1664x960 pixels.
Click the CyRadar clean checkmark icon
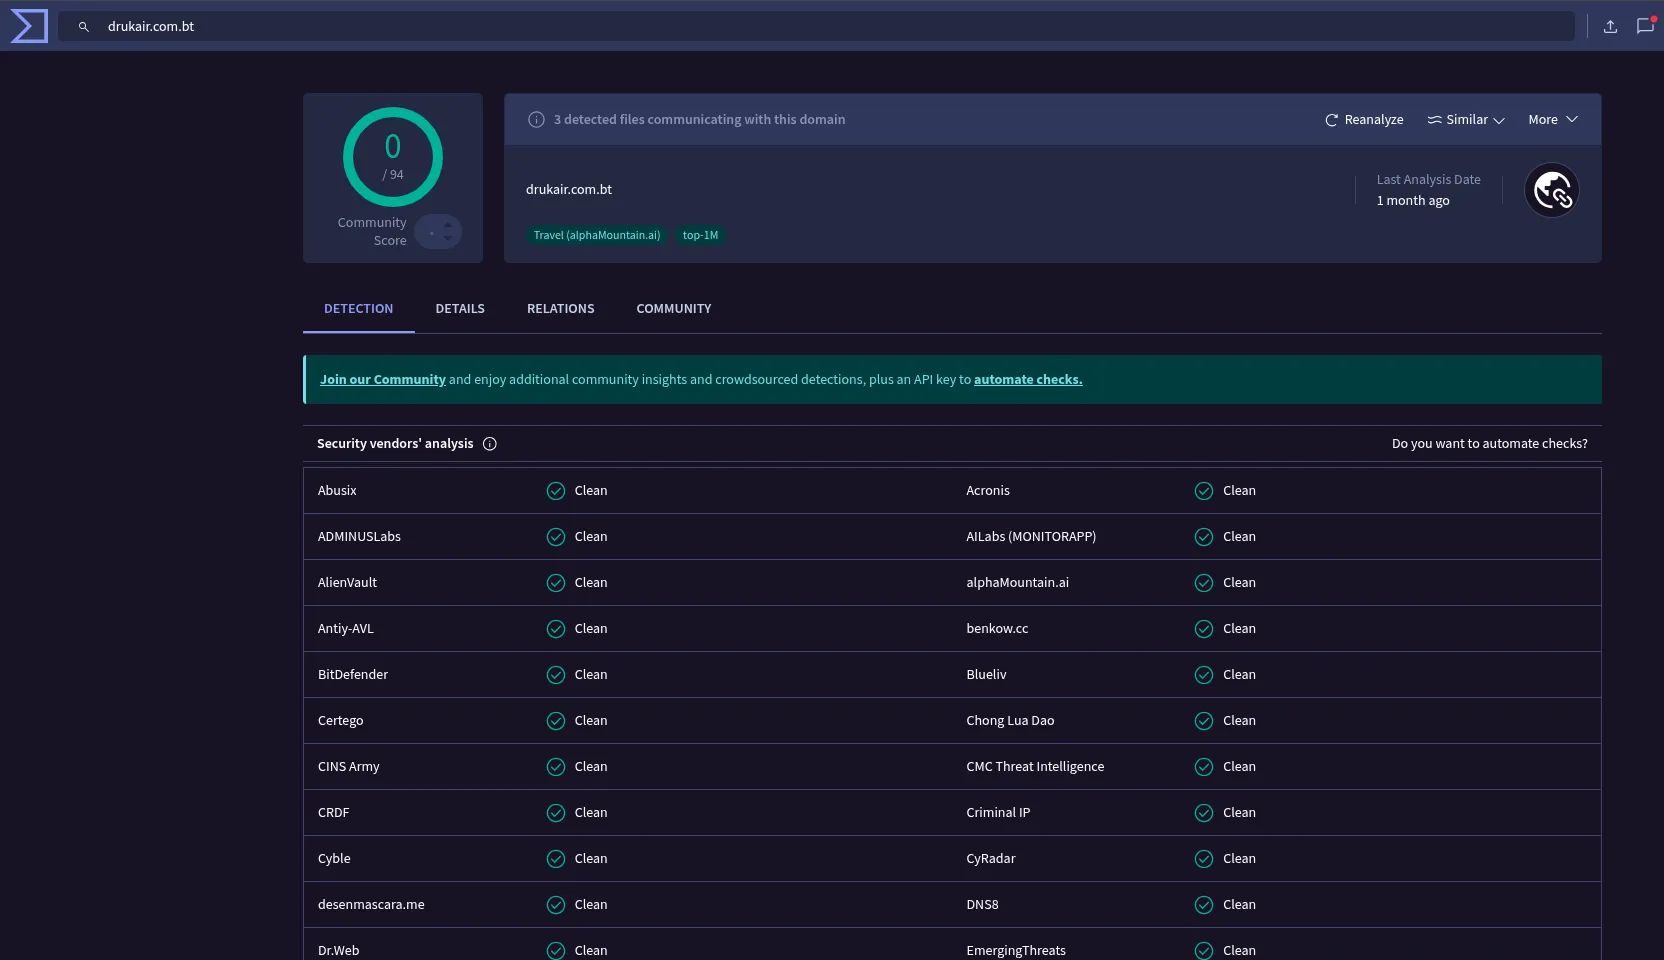(1204, 859)
